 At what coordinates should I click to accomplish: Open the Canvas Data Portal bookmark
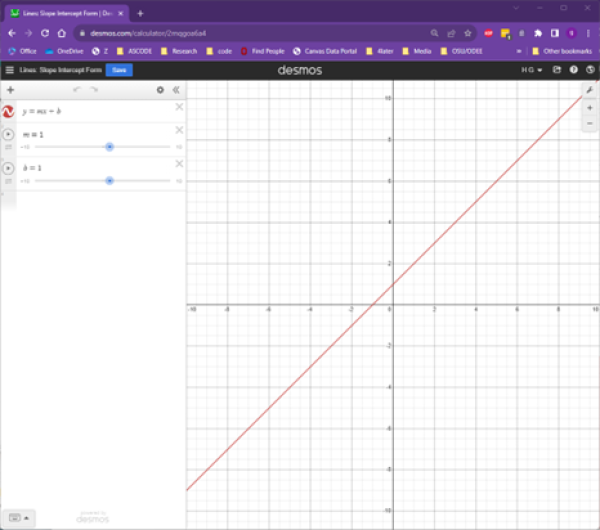pos(325,51)
